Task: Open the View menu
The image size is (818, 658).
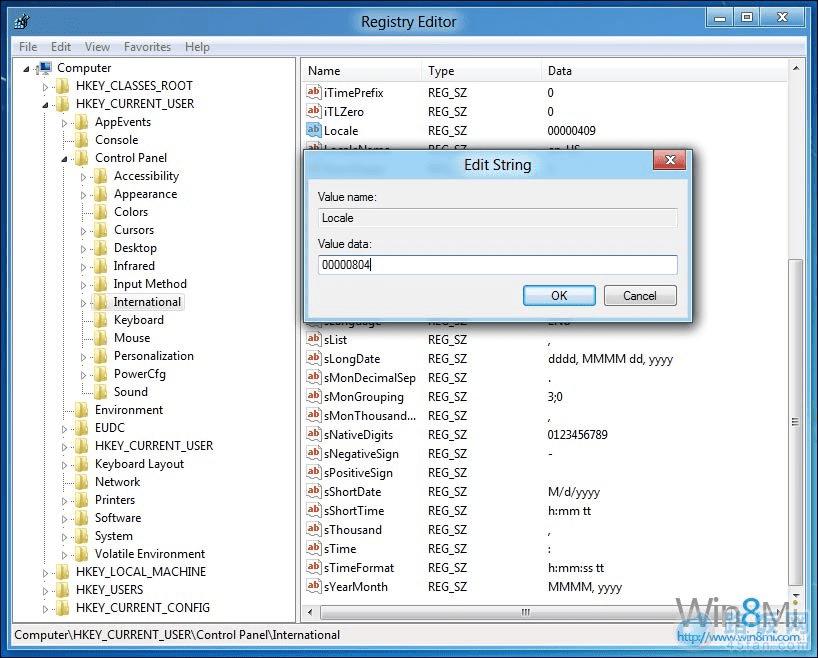Action: point(96,46)
